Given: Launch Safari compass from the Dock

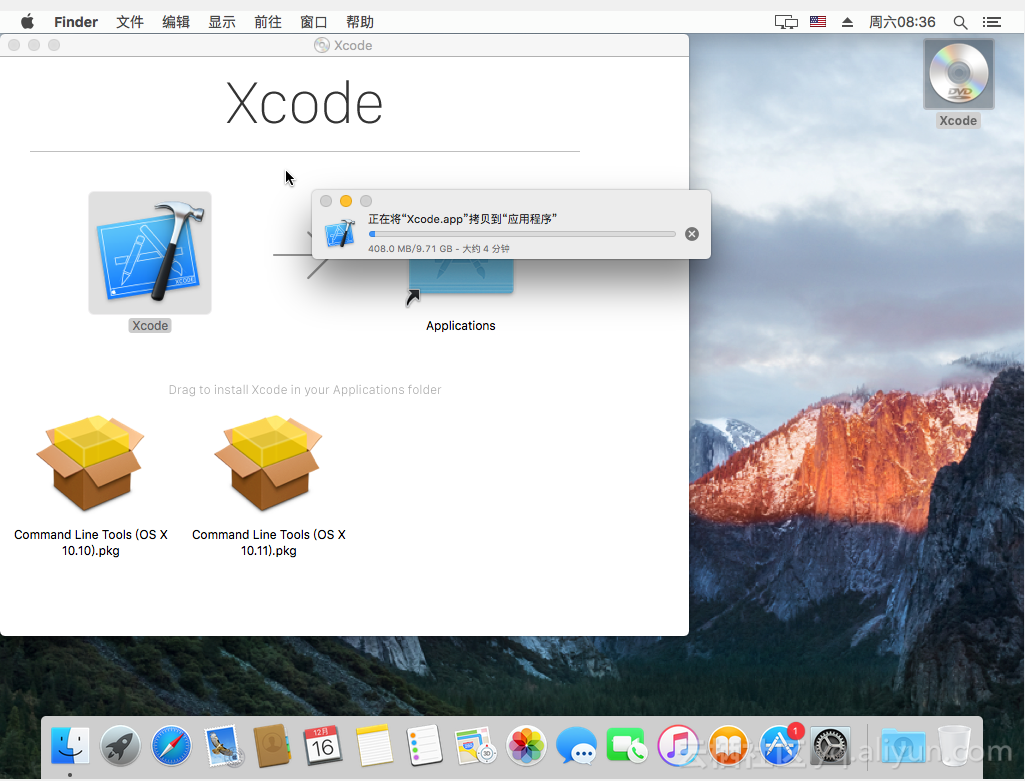Looking at the screenshot, I should (171, 746).
